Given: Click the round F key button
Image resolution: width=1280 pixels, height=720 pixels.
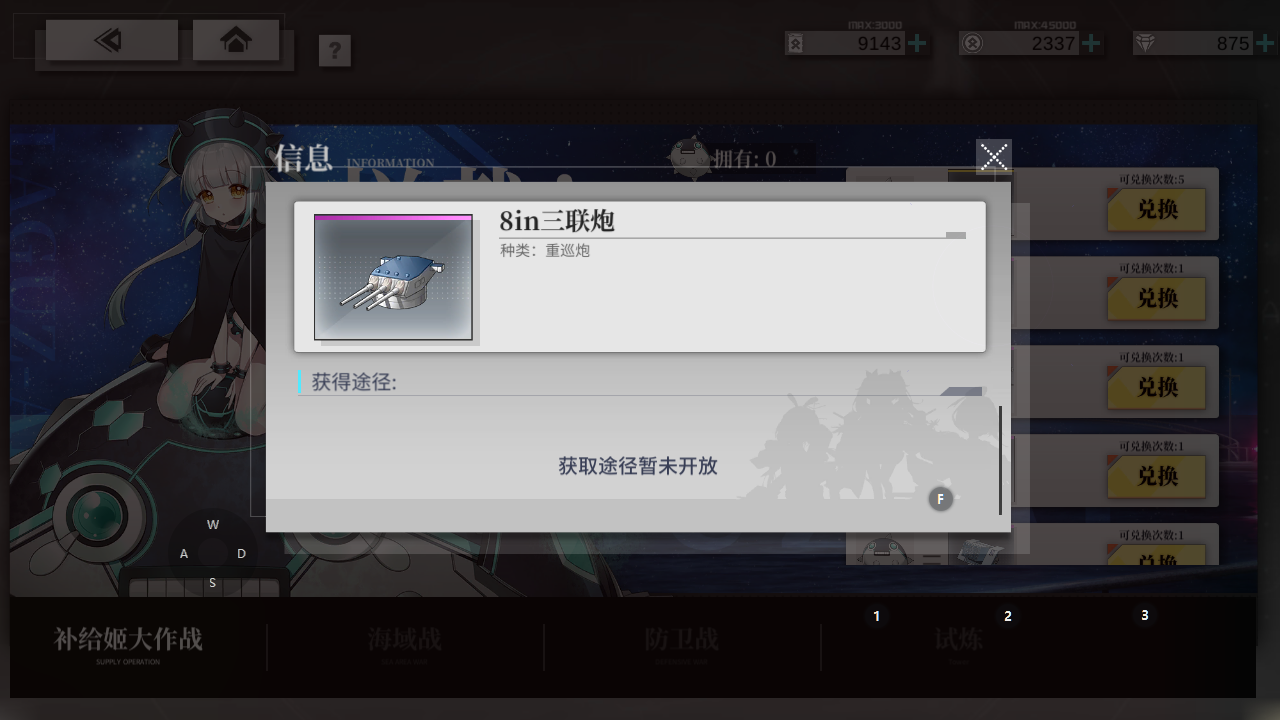Looking at the screenshot, I should coord(940,499).
